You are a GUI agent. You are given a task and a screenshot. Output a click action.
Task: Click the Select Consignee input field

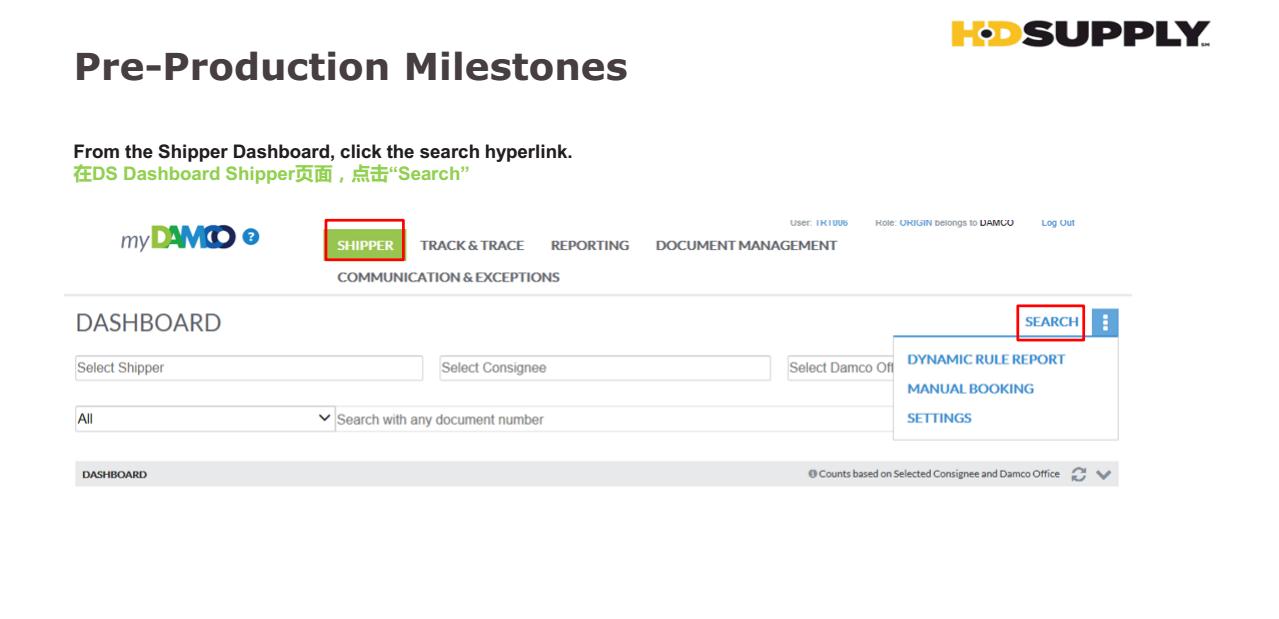point(605,368)
